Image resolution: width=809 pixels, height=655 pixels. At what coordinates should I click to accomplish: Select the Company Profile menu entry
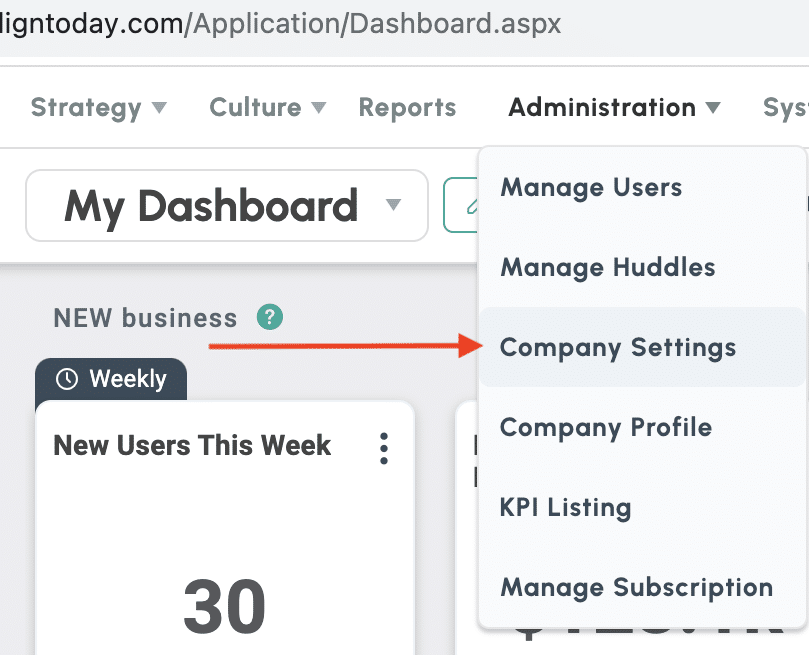(606, 427)
